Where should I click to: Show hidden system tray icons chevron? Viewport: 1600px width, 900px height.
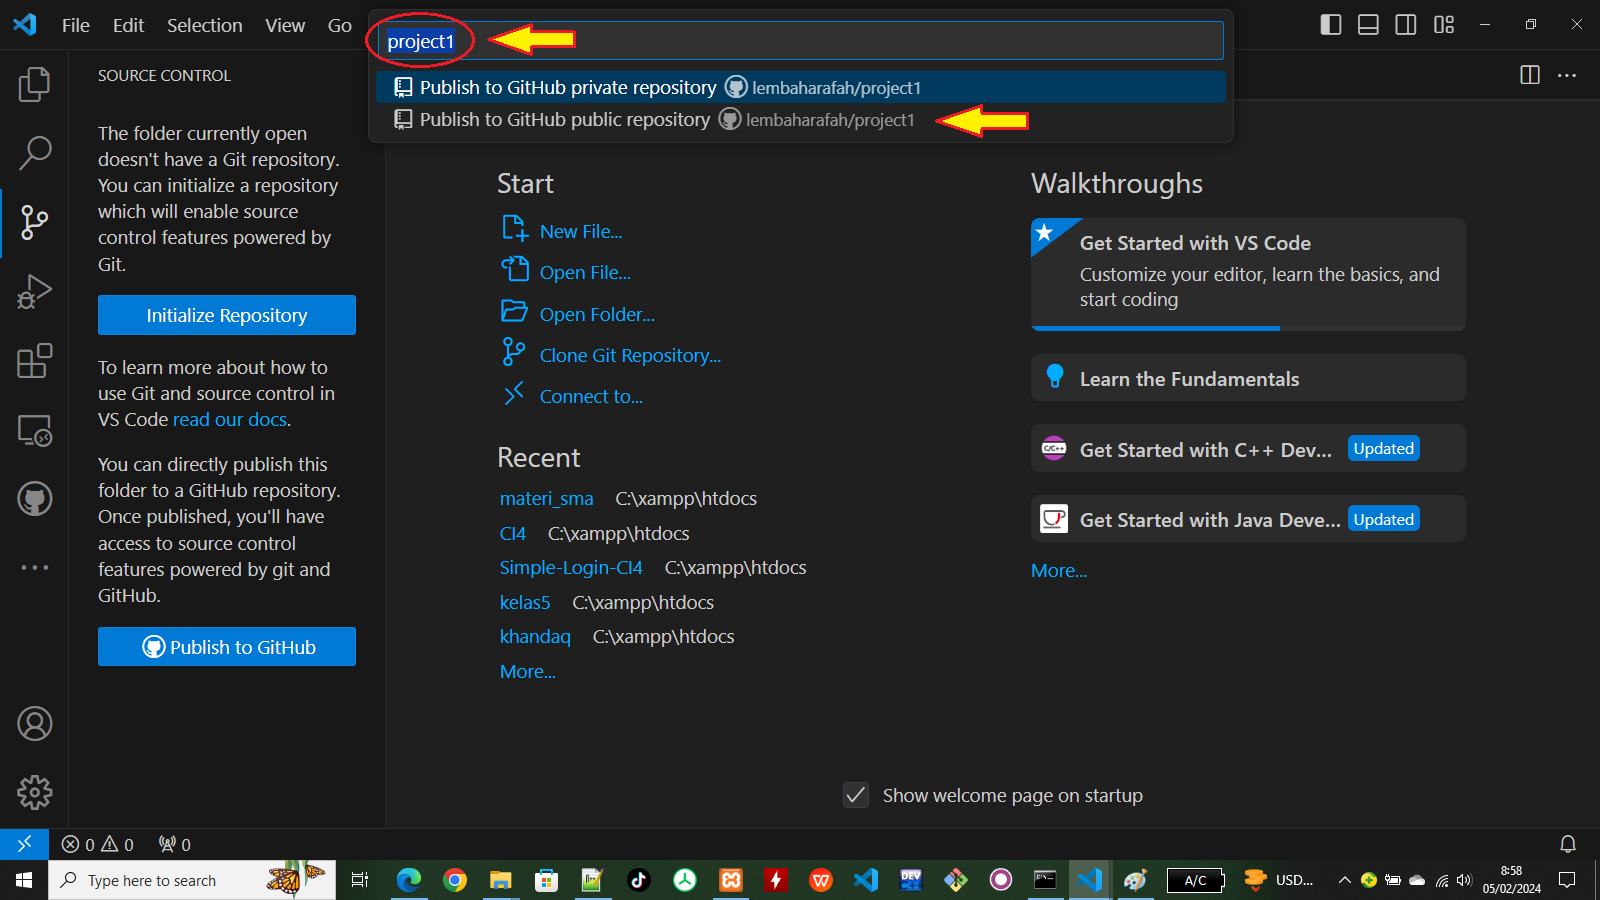1344,880
